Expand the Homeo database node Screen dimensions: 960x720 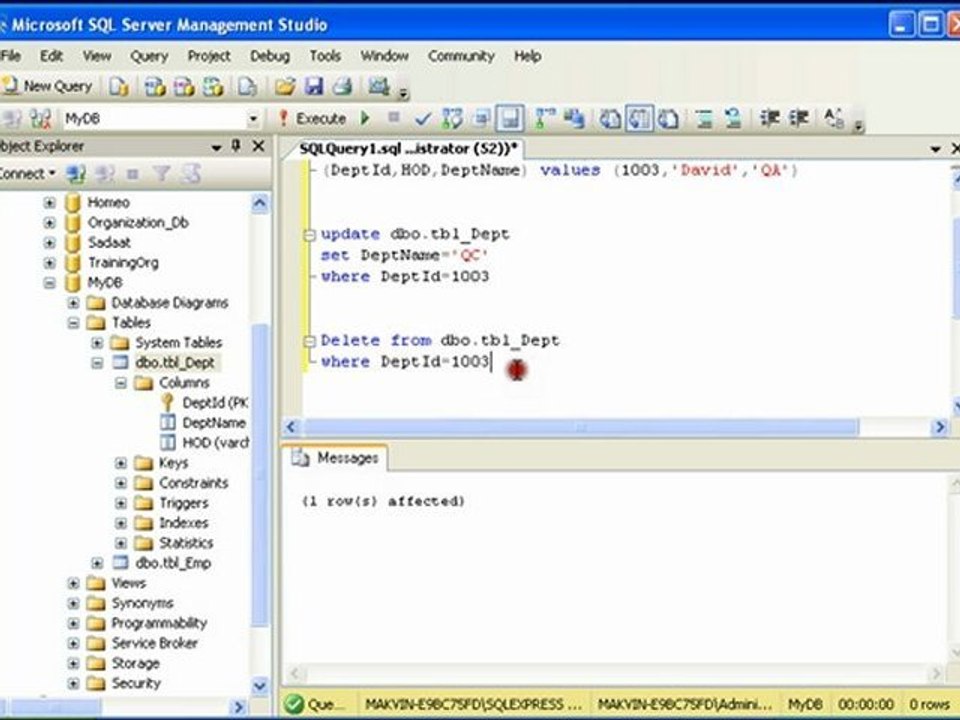pos(50,202)
